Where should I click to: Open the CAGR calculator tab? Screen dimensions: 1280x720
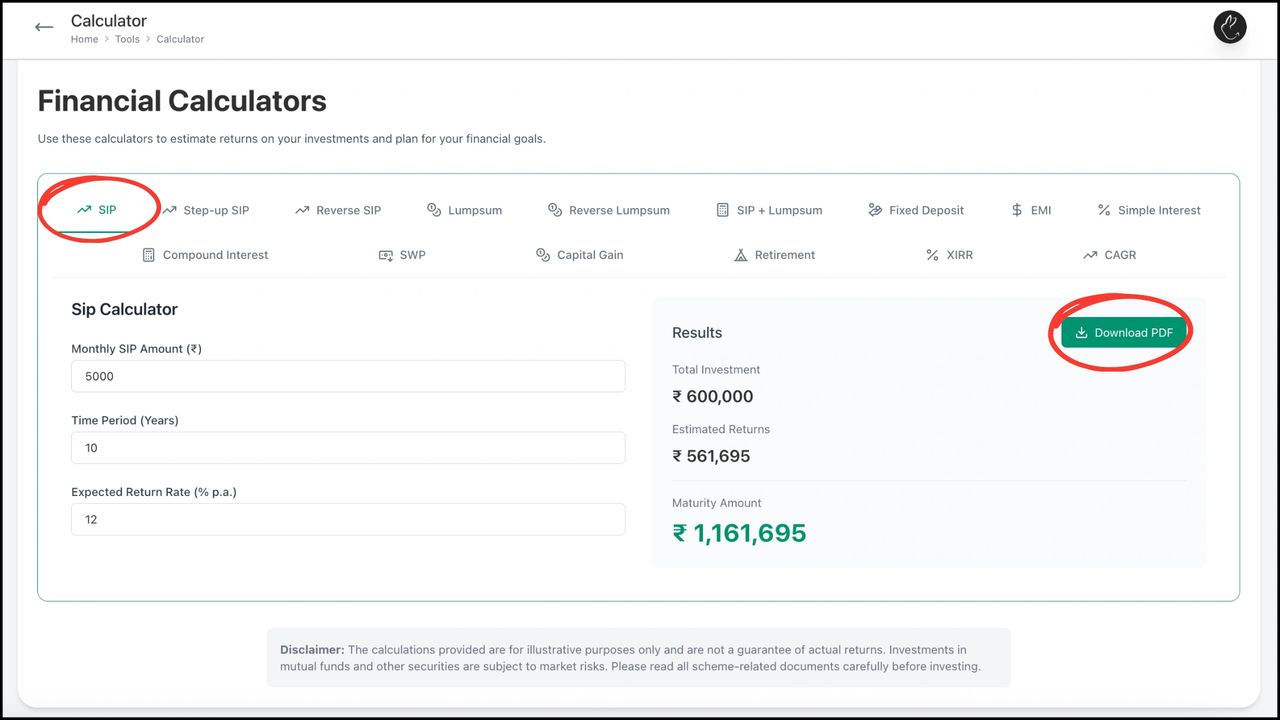(x=1109, y=255)
